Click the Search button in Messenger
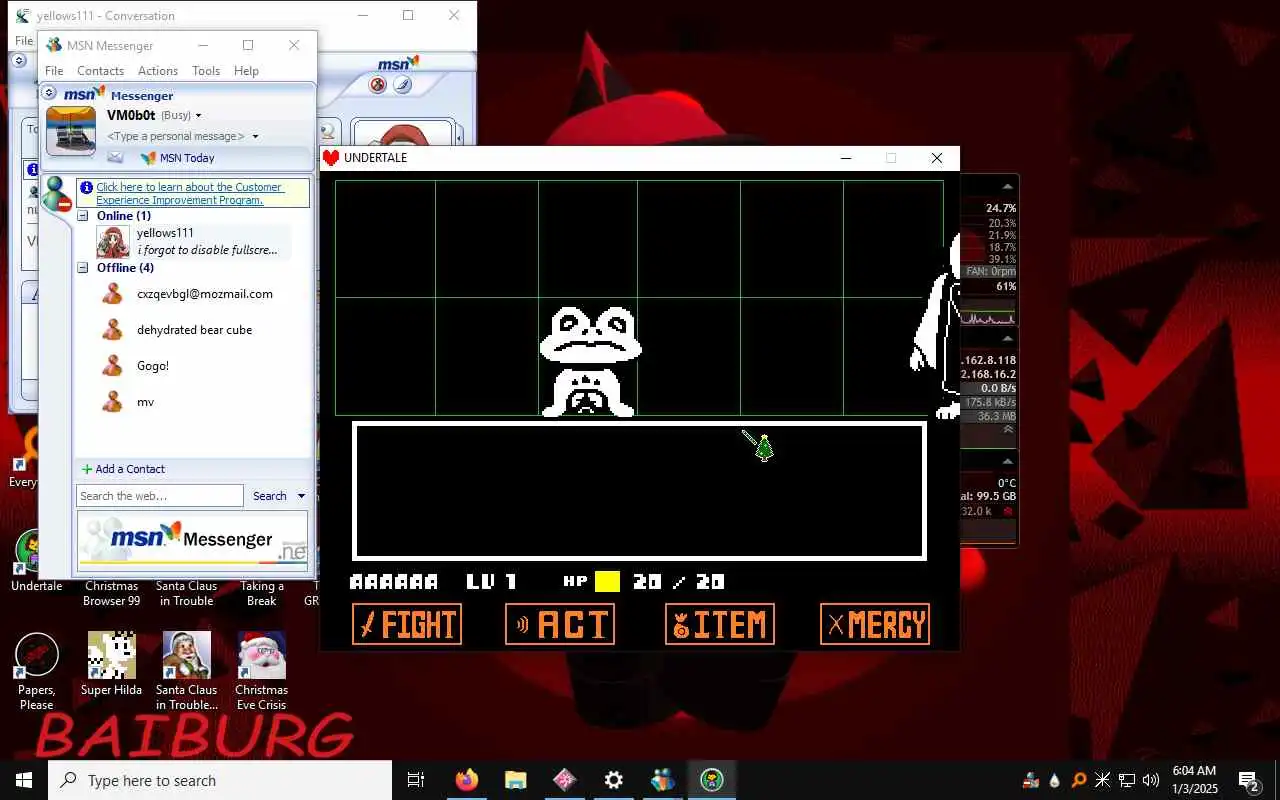 [x=270, y=496]
